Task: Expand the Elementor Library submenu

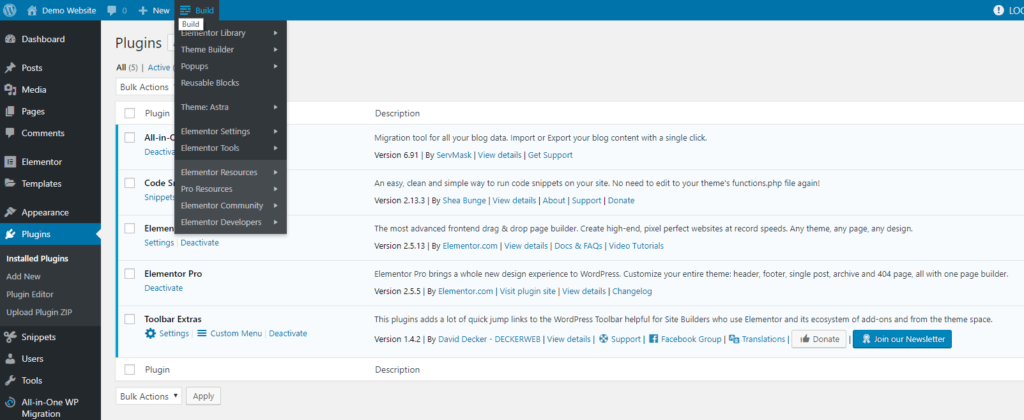Action: coord(231,33)
